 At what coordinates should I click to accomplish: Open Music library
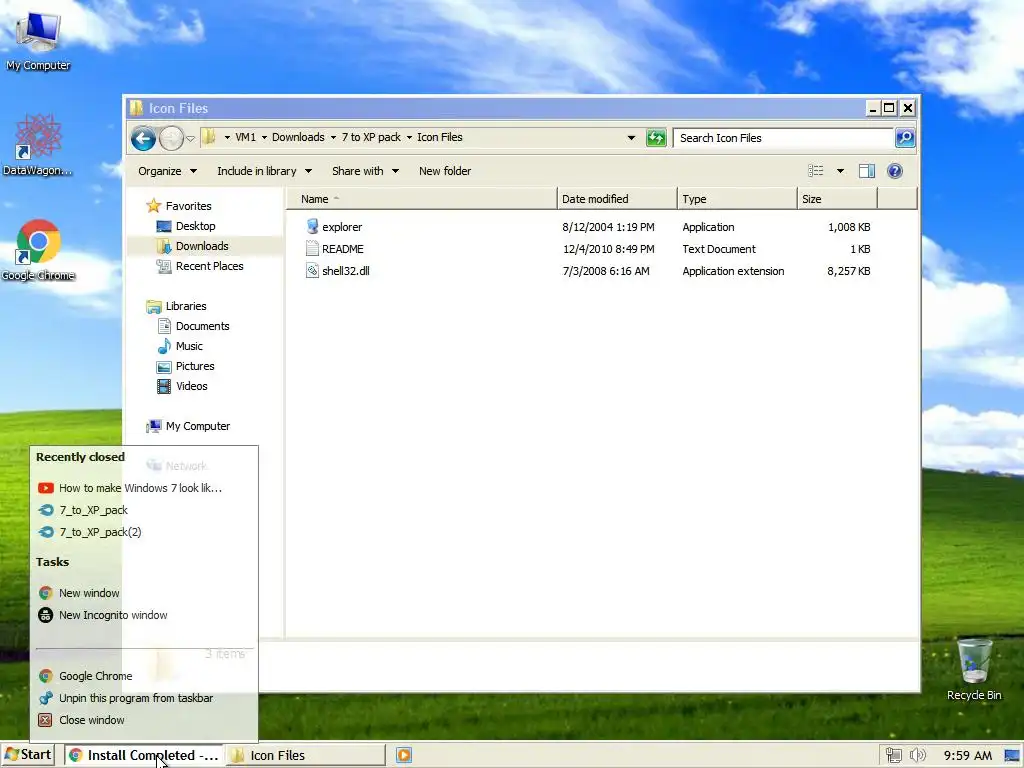click(180, 346)
